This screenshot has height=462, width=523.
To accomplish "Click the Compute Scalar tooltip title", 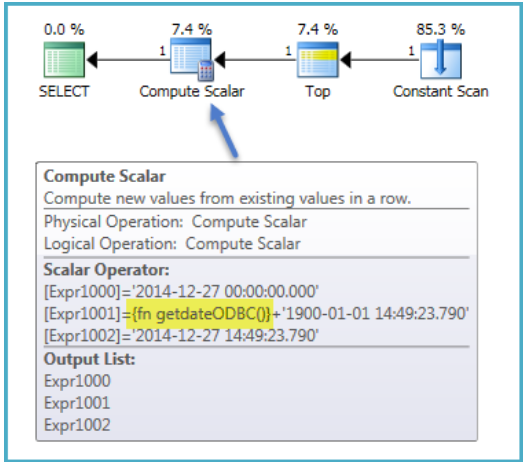I will (x=104, y=176).
